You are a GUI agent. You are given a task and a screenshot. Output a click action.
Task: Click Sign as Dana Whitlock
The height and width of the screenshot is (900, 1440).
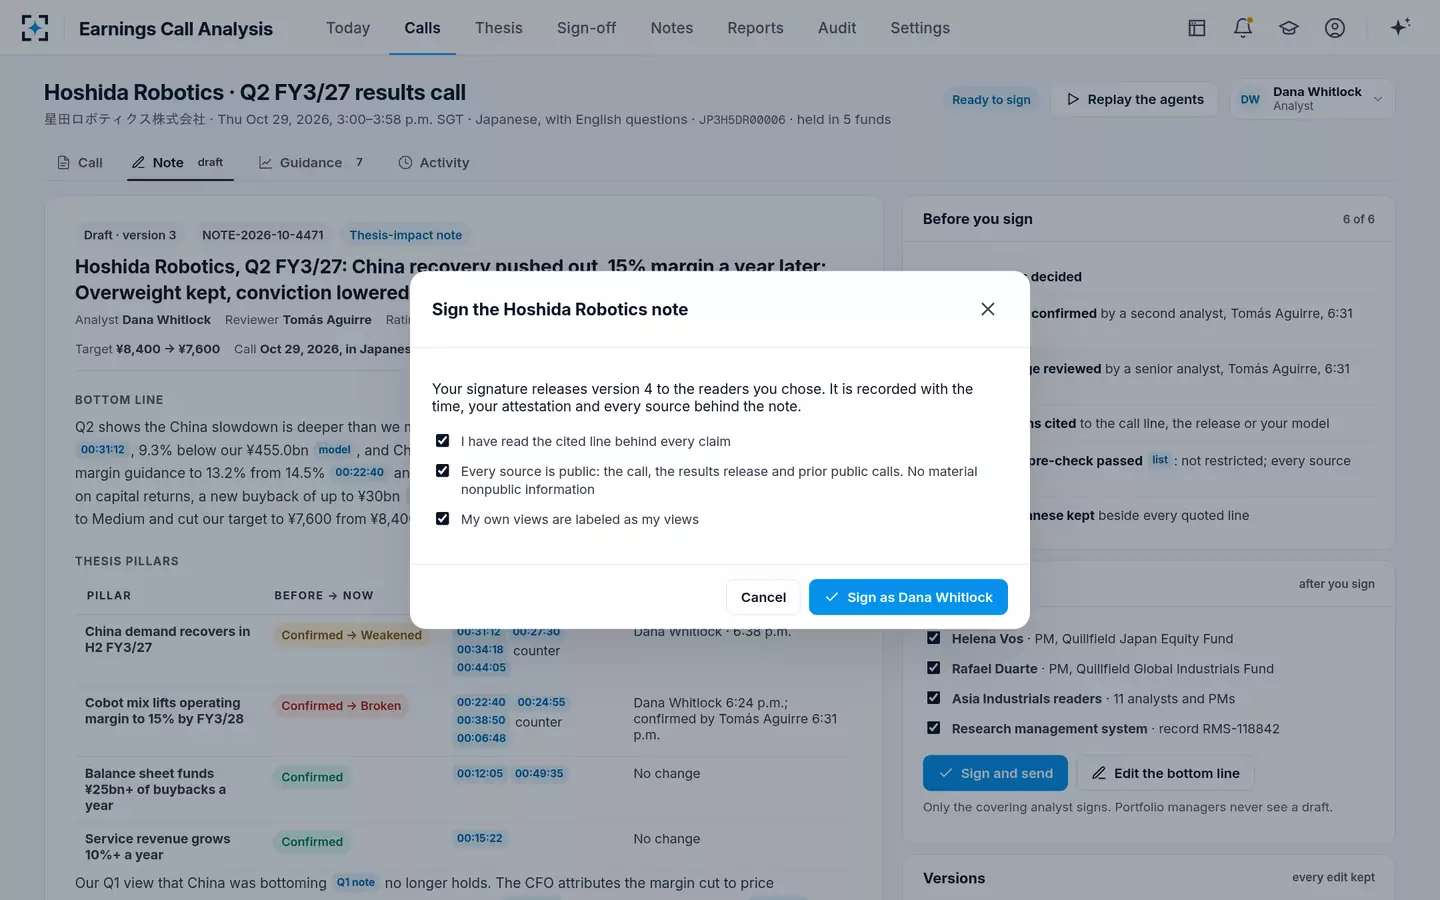(908, 597)
